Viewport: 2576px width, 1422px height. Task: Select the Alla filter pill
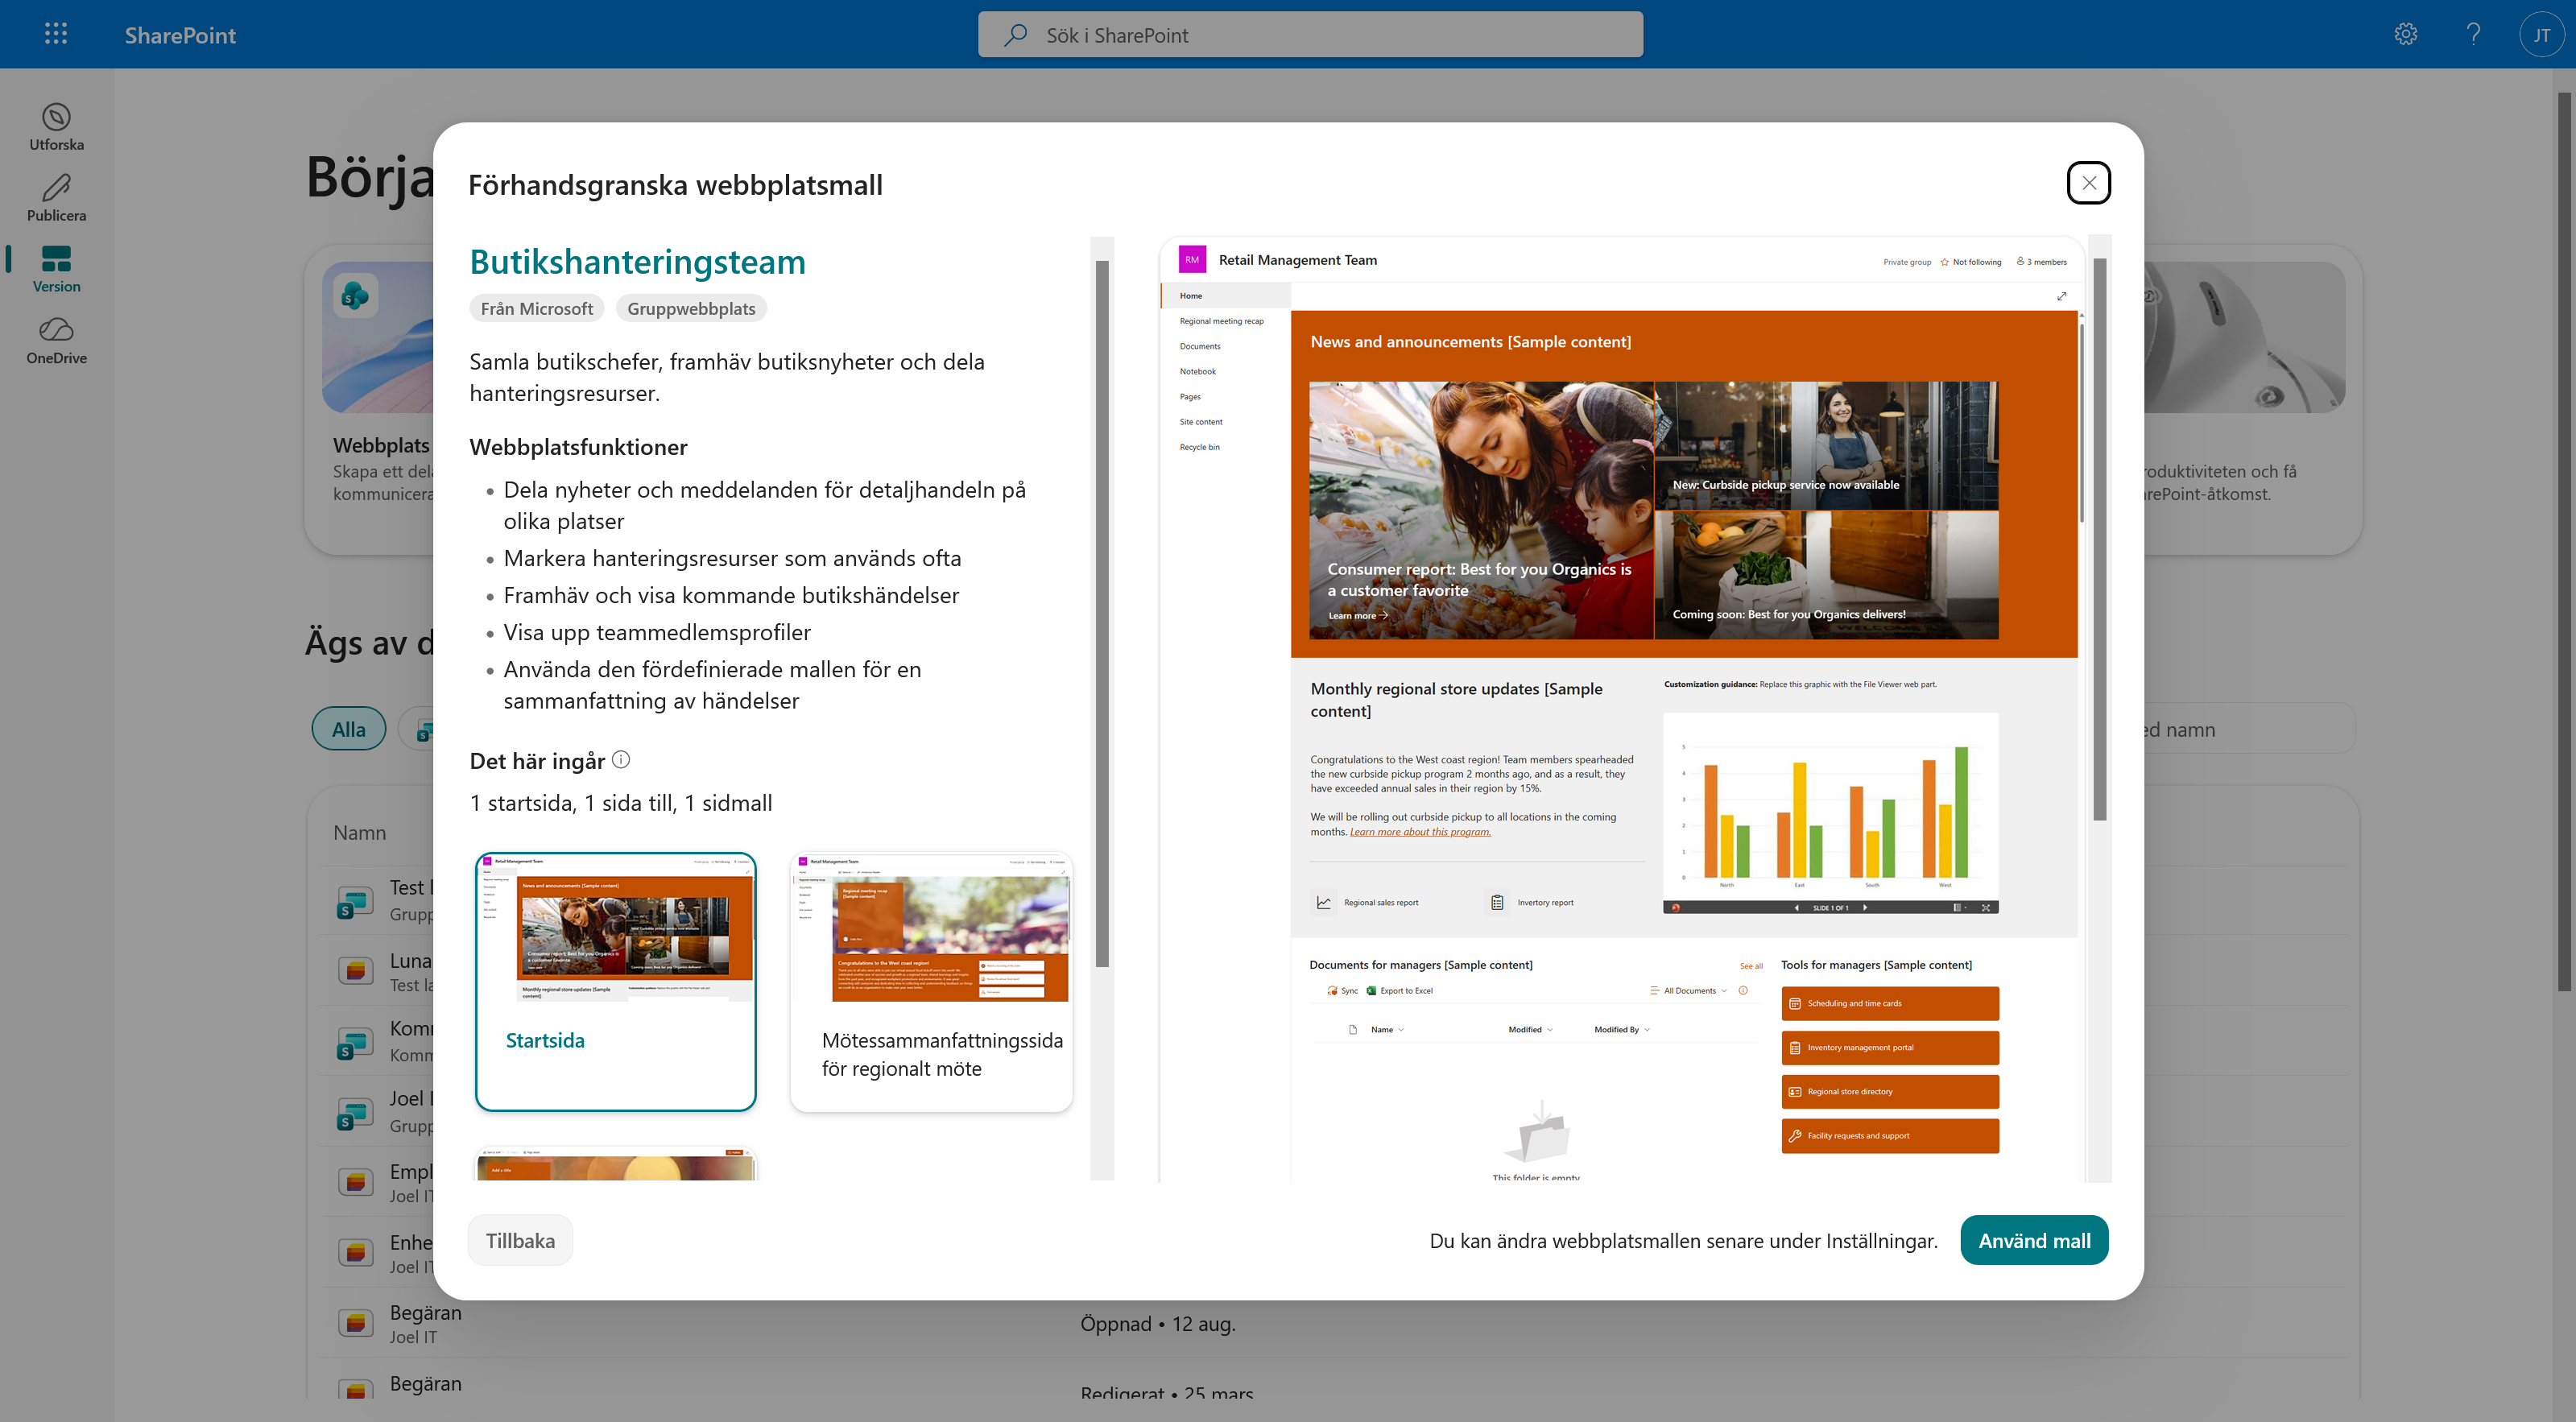coord(348,729)
